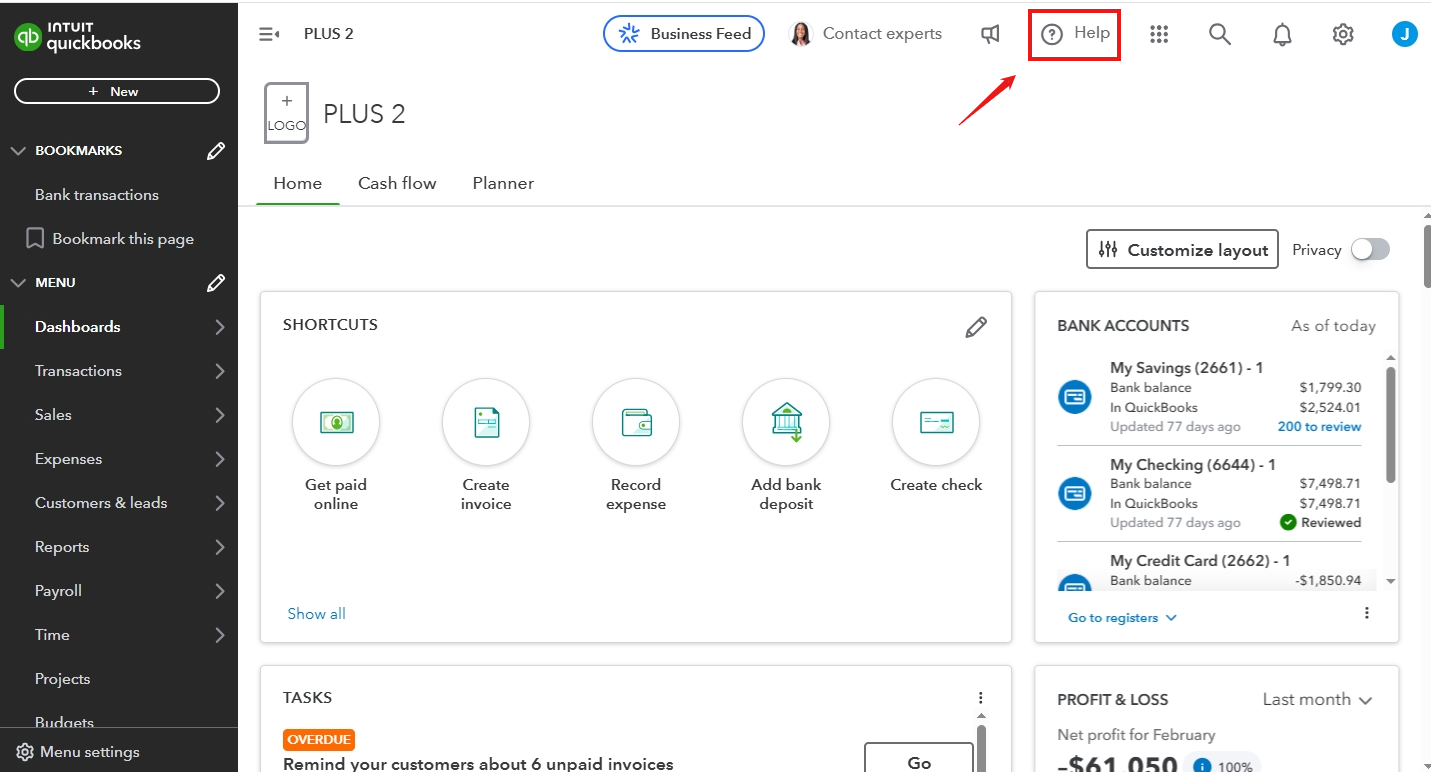Click the OVERDUE badge
The height and width of the screenshot is (772, 1431).
(x=319, y=740)
